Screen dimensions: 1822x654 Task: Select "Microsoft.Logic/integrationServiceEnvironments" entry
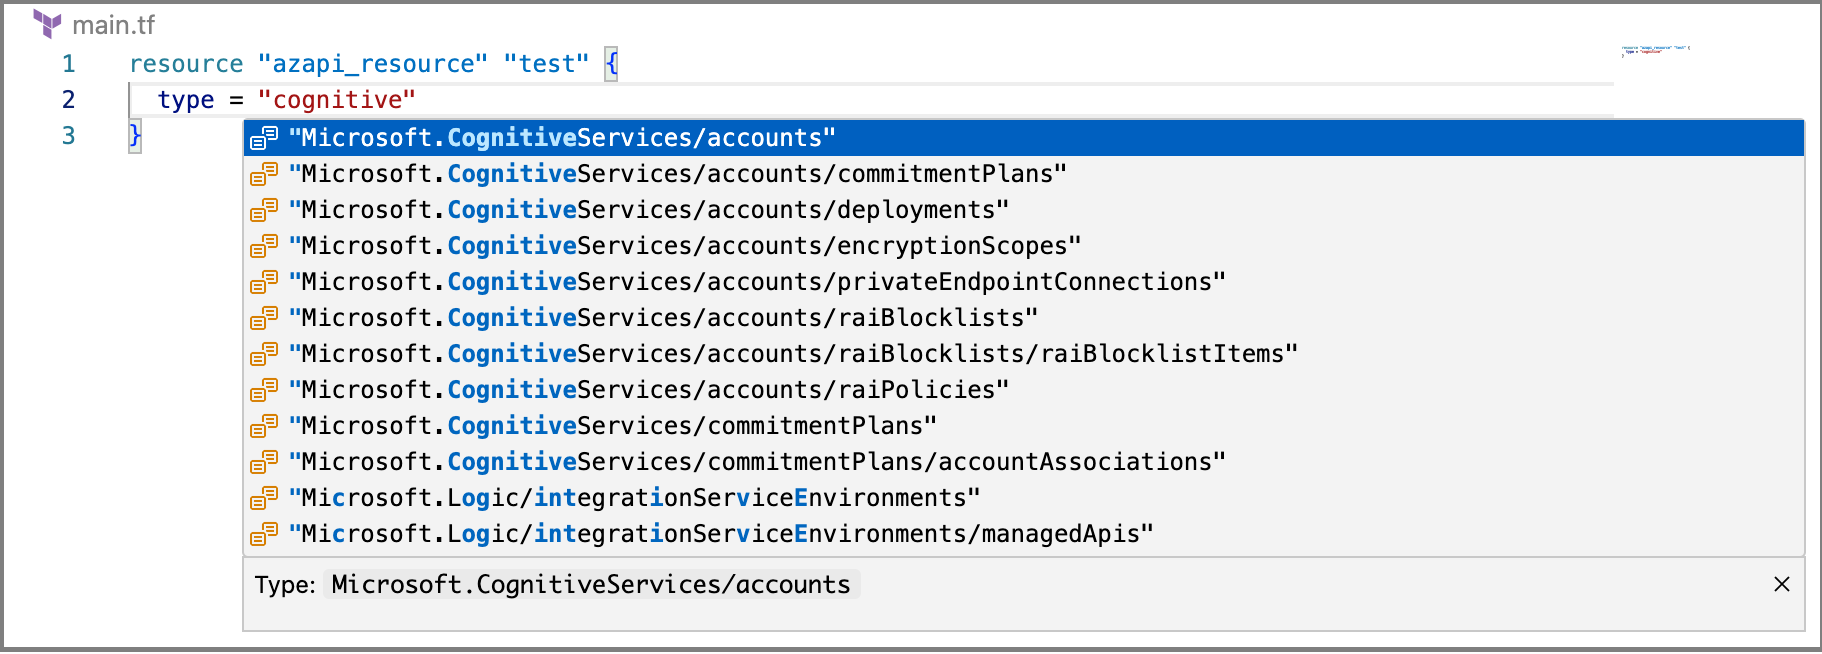click(1024, 498)
